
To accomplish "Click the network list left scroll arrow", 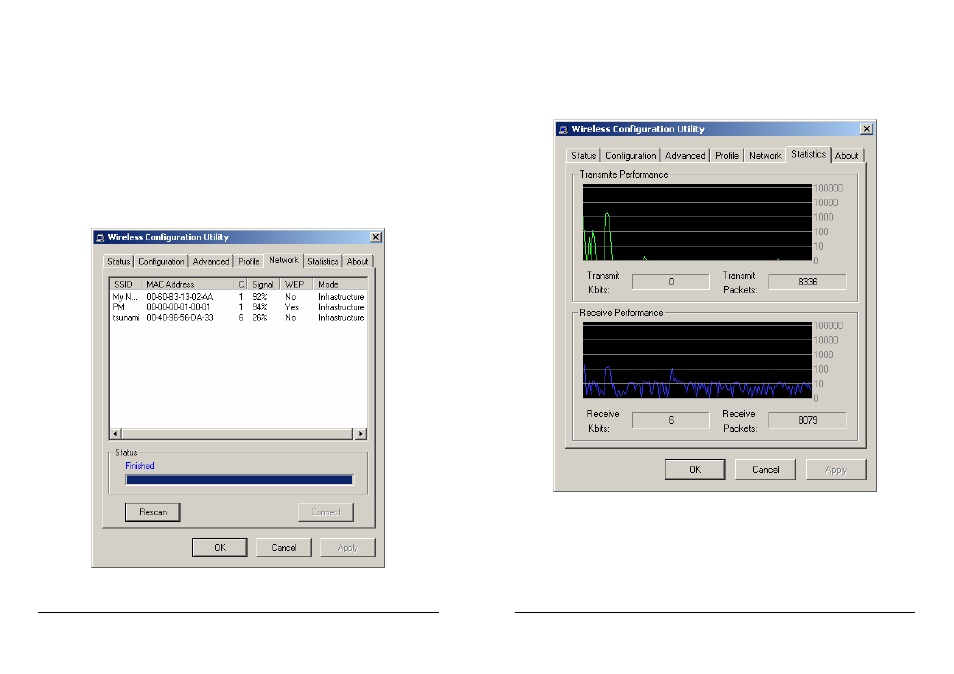I will (x=116, y=434).
